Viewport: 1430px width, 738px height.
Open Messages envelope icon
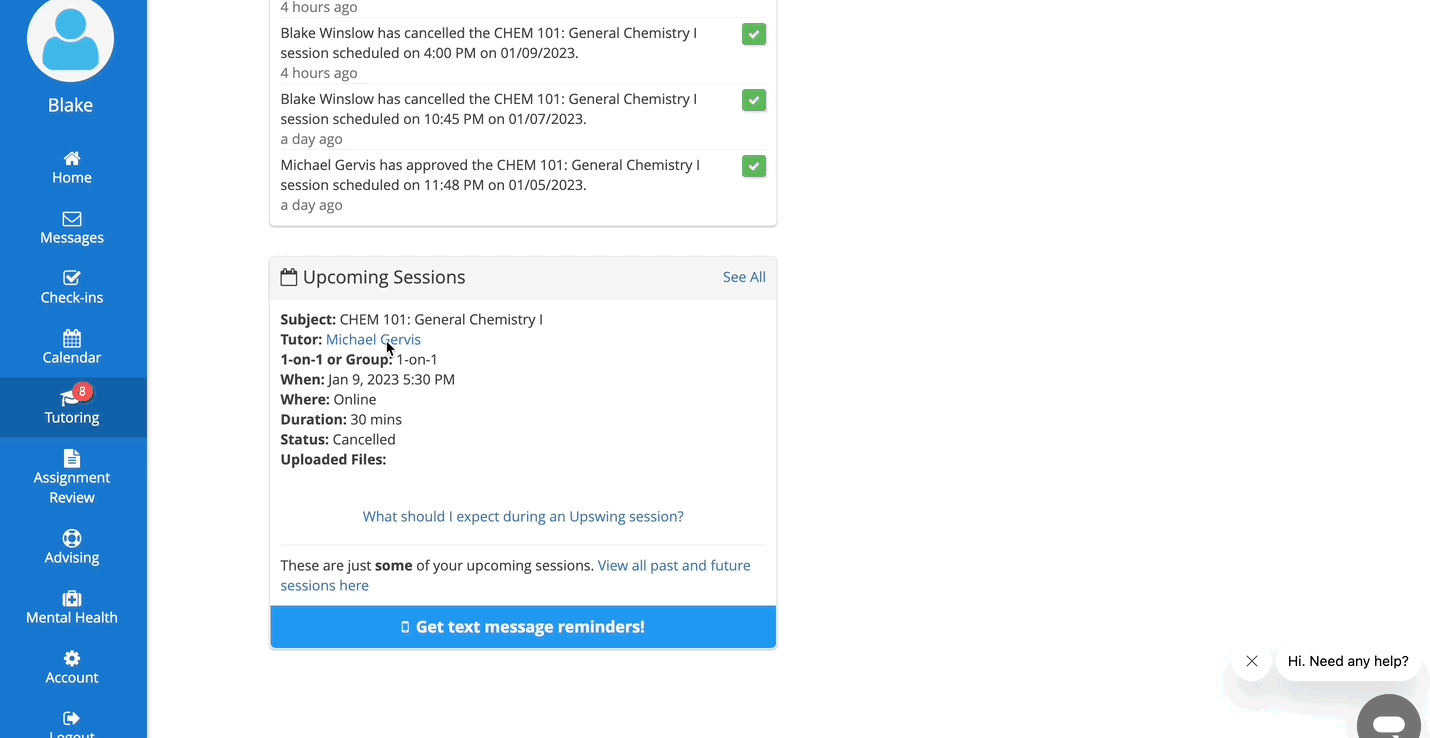pyautogui.click(x=72, y=219)
